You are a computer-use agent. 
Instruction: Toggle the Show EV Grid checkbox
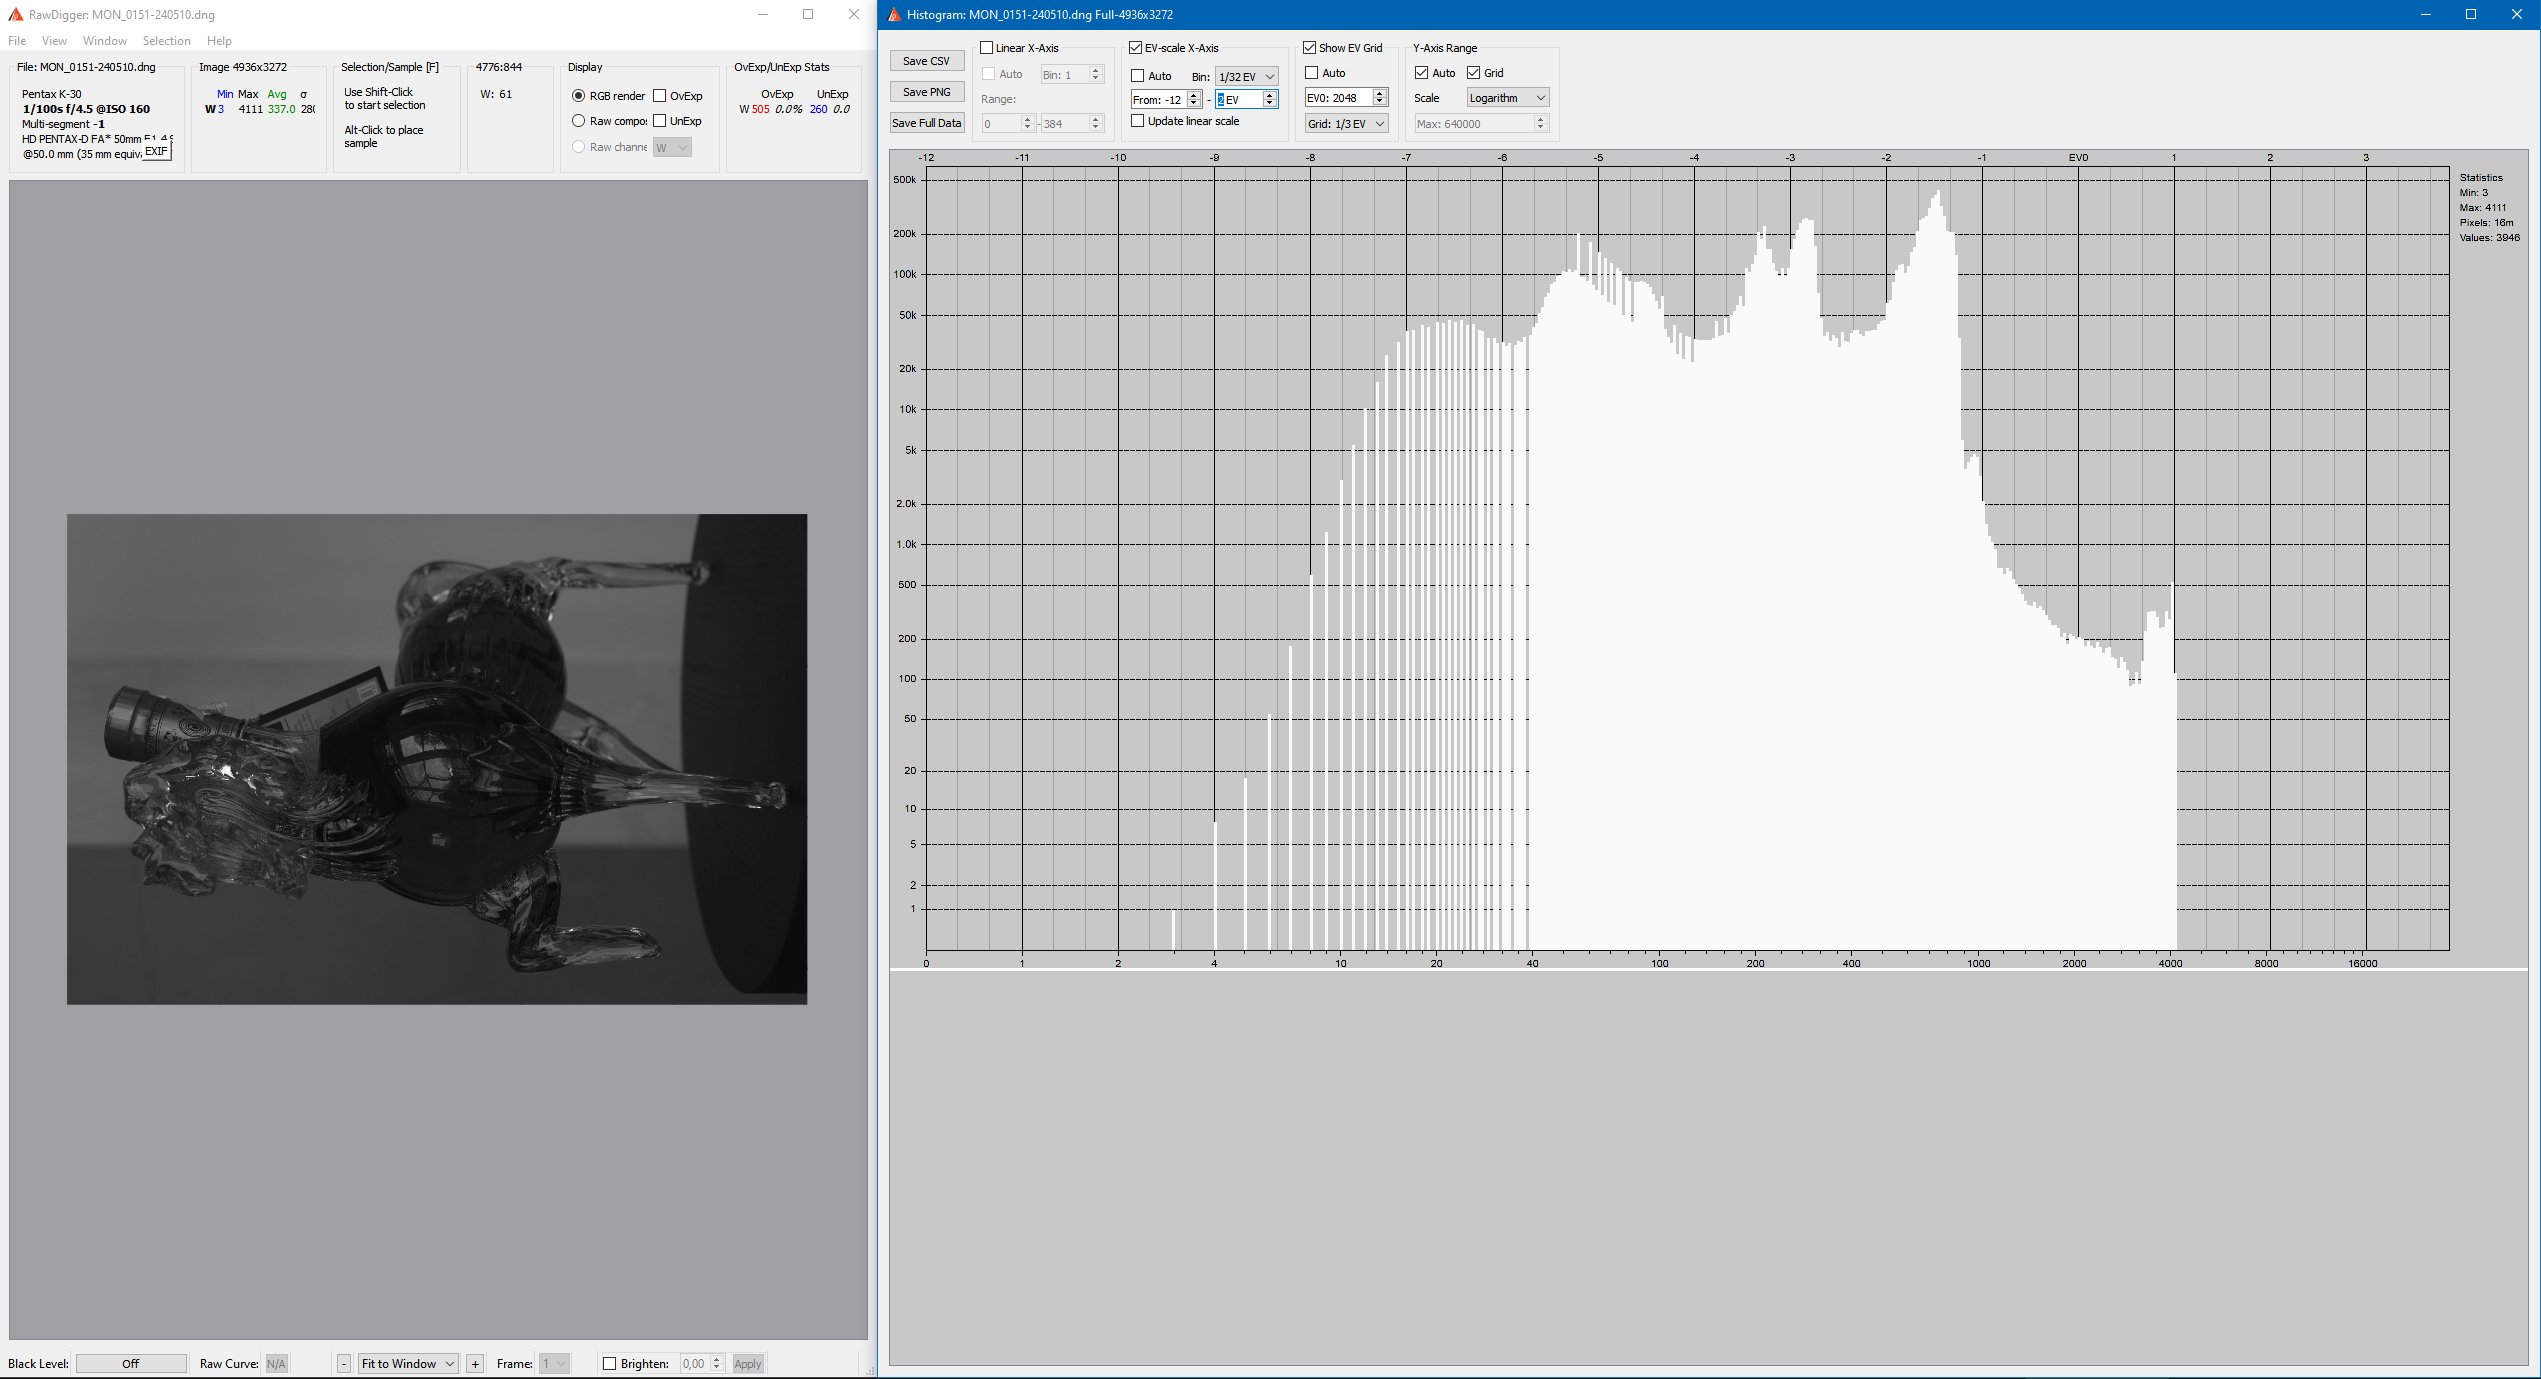click(1309, 48)
